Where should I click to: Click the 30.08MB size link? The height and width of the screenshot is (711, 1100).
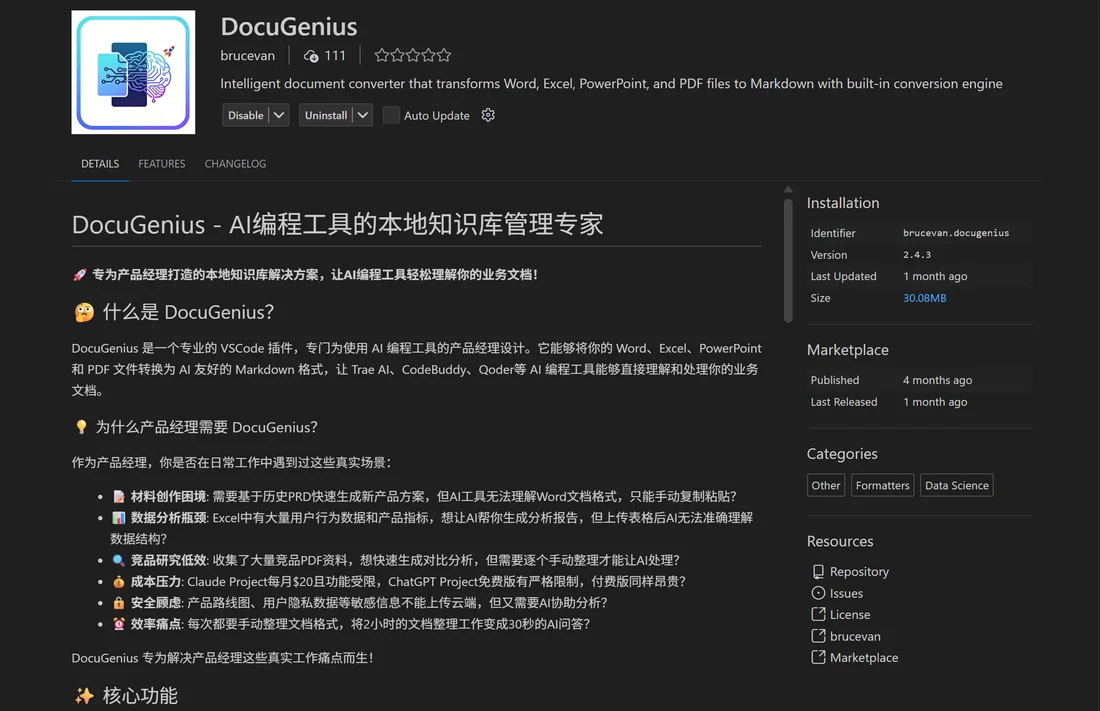(924, 298)
